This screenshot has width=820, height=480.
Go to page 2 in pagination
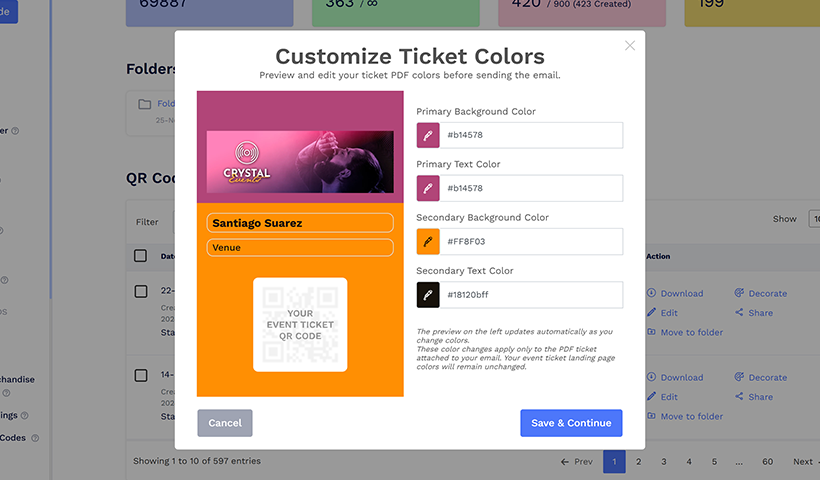pyautogui.click(x=639, y=461)
